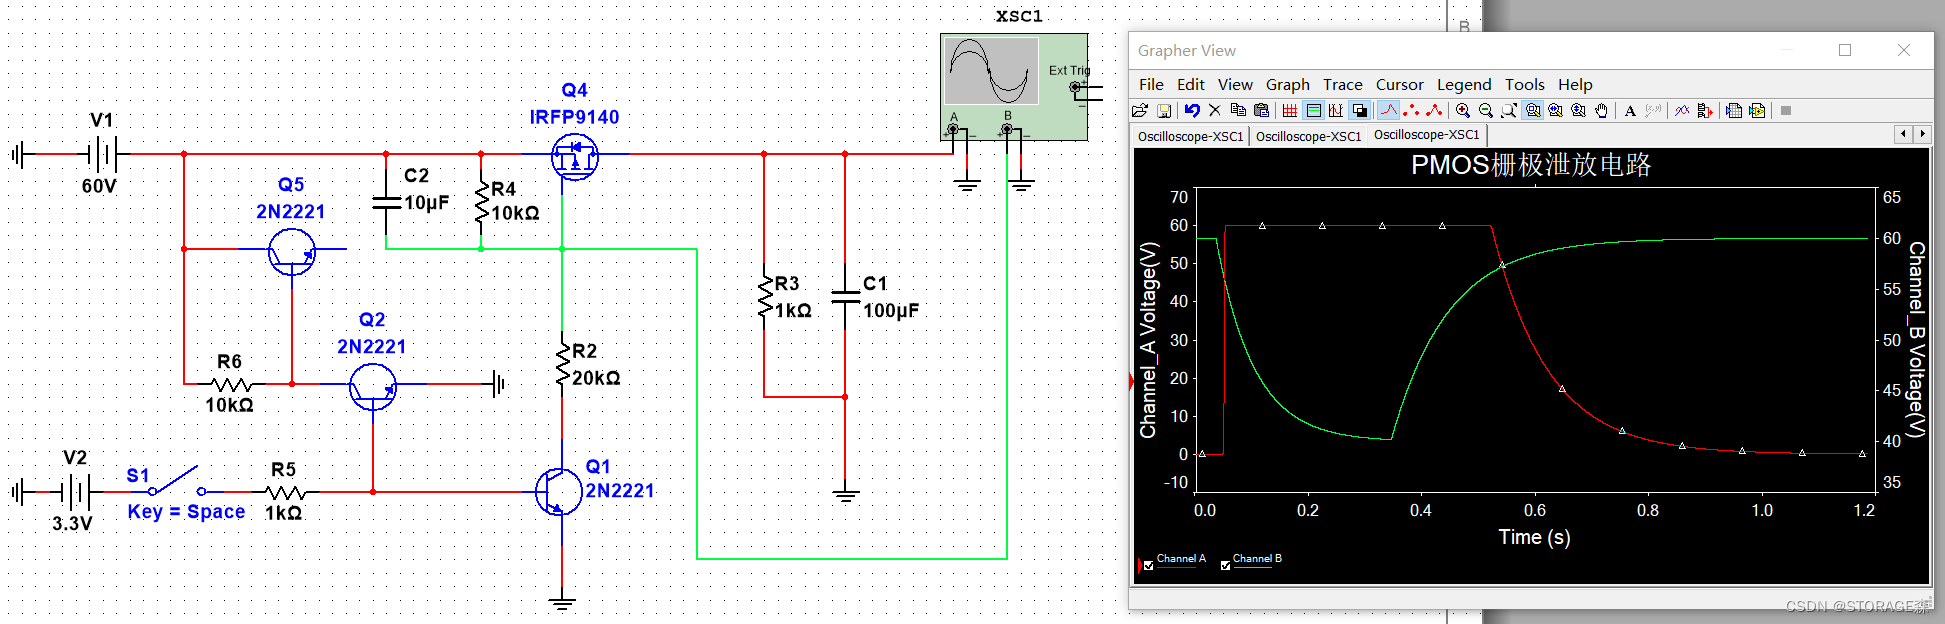The image size is (1945, 624).
Task: Click the export to Excel table icon
Action: (1734, 111)
